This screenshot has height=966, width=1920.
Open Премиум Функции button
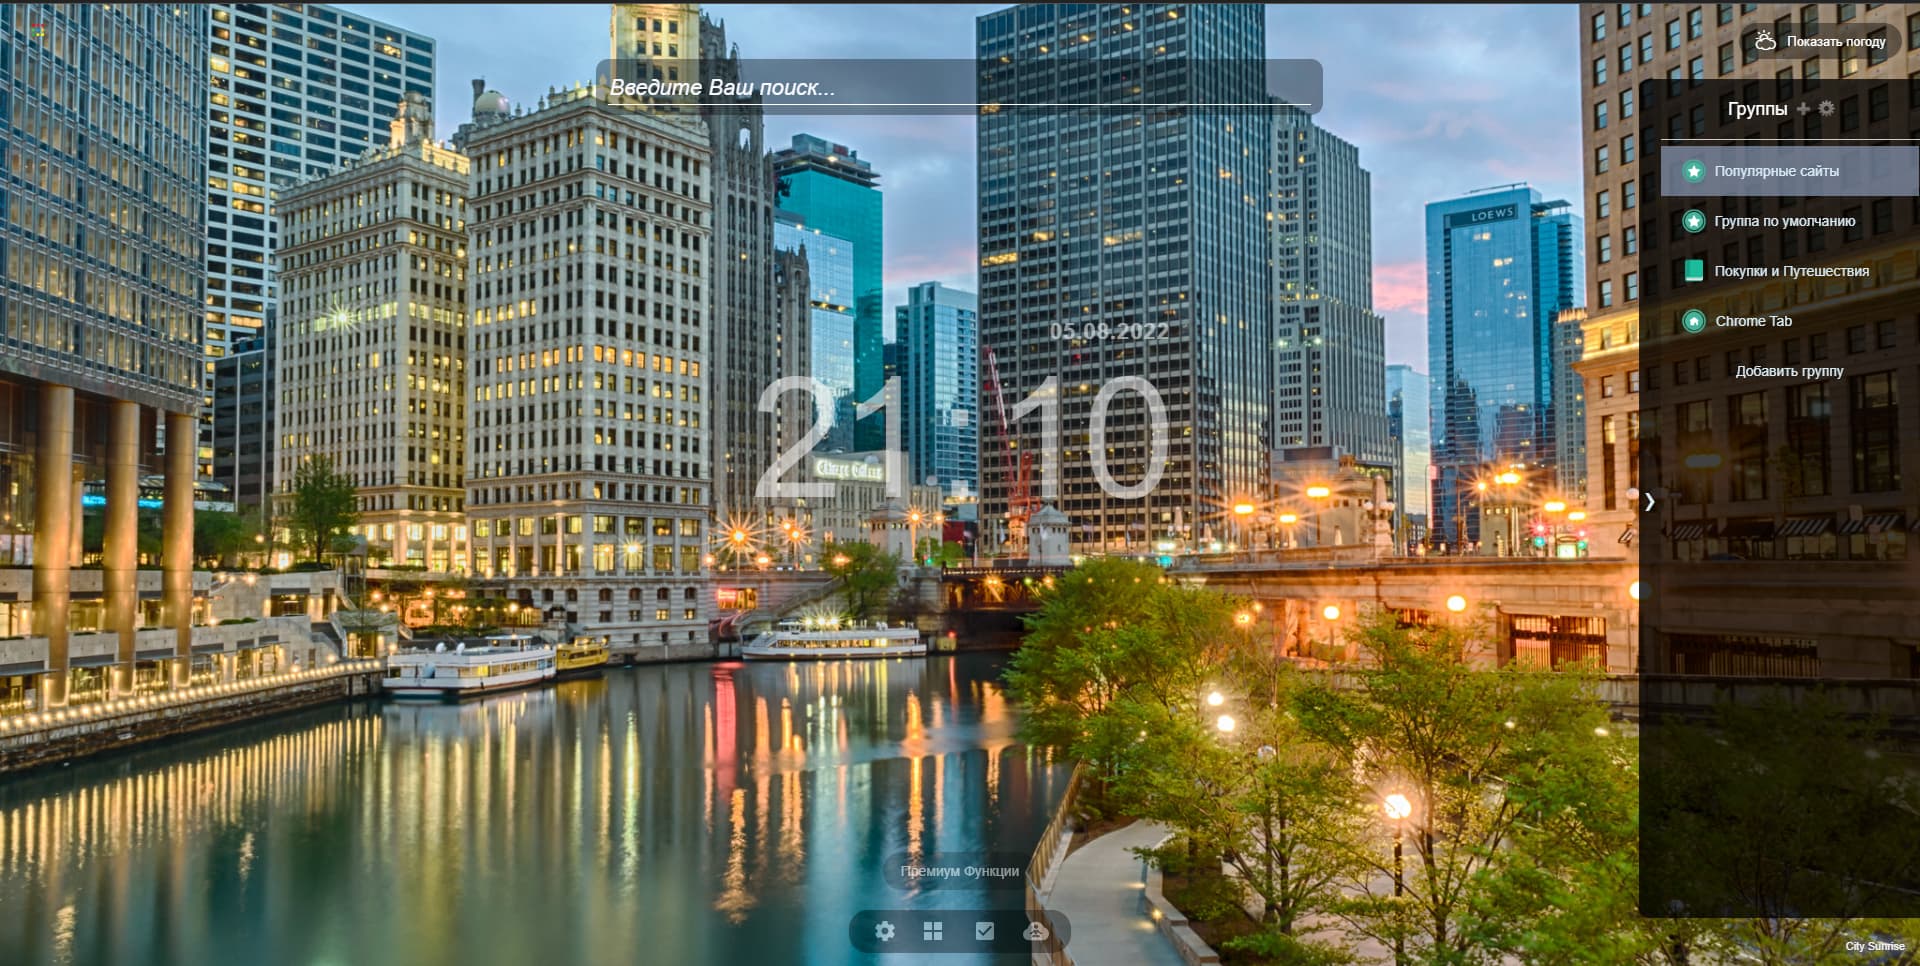(x=959, y=871)
